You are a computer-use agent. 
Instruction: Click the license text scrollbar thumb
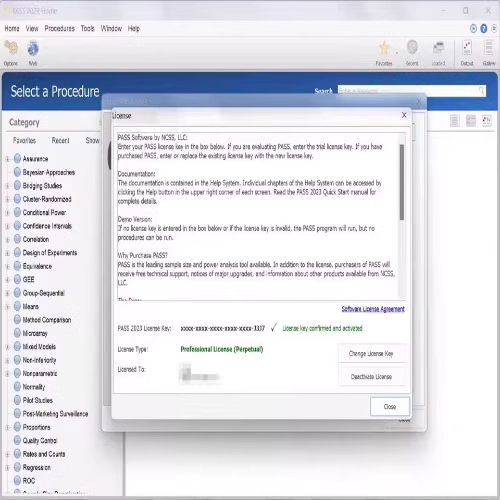[x=402, y=182]
